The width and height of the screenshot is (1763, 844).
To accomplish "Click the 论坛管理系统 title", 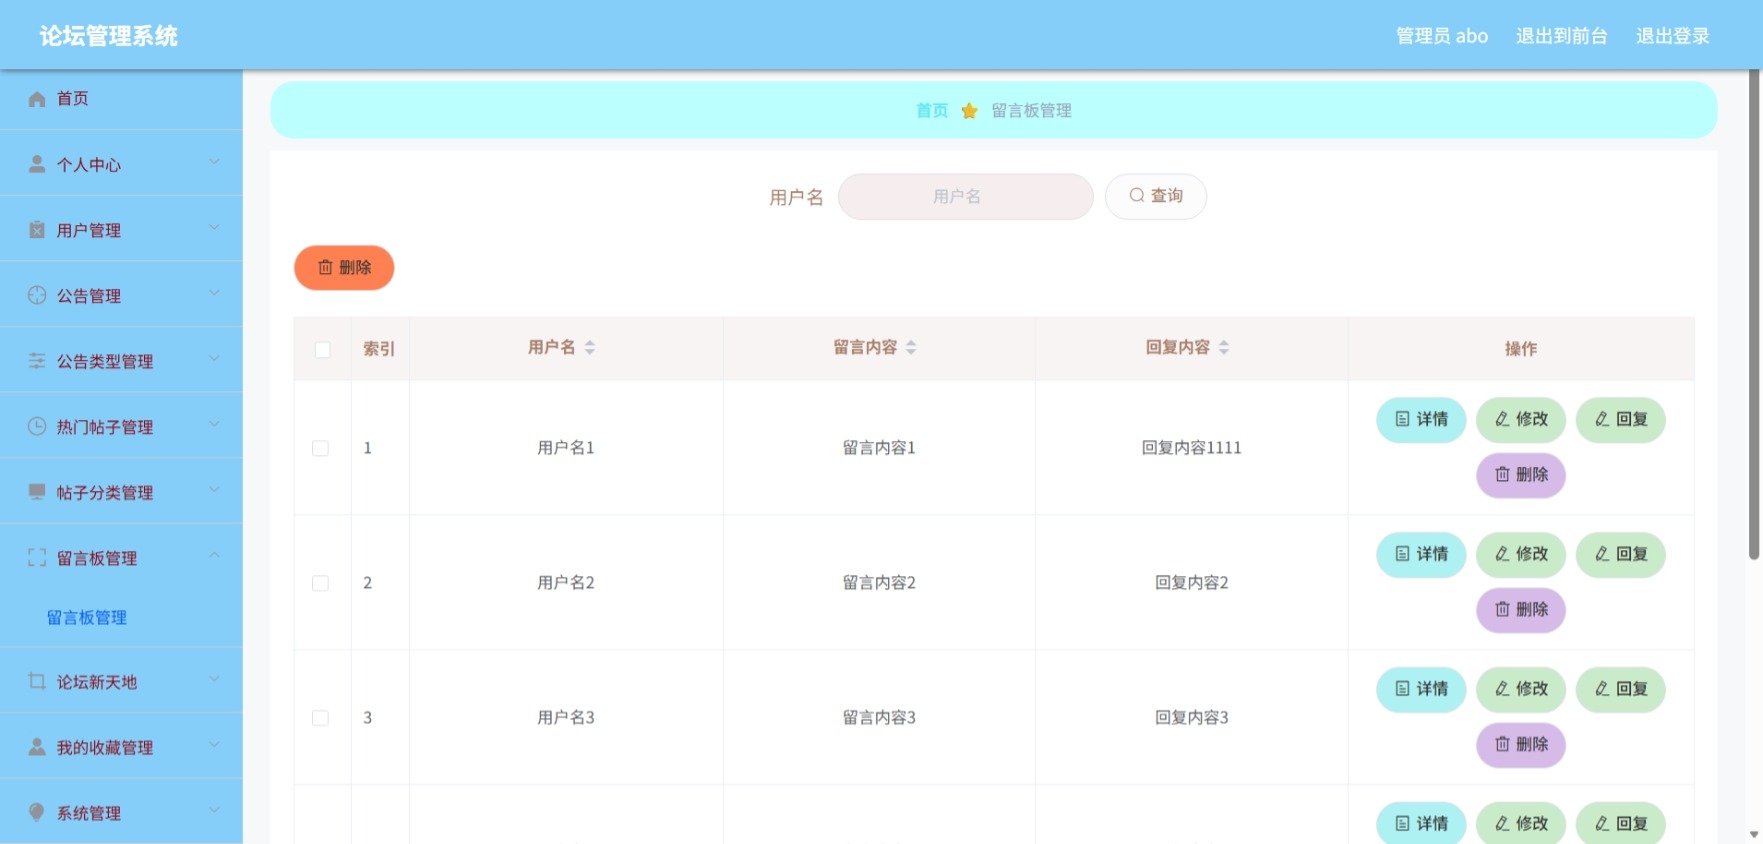I will click(x=109, y=36).
